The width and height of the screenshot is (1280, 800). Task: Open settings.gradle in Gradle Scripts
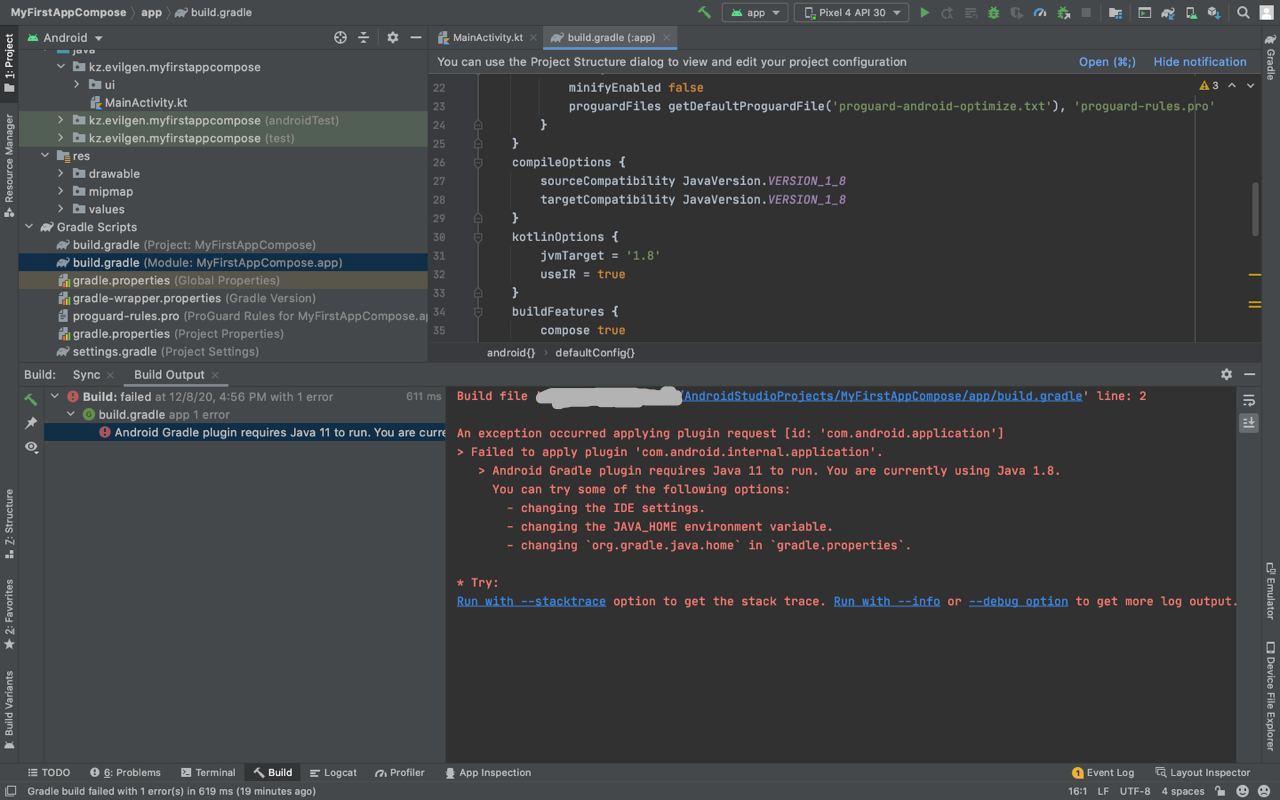coord(114,352)
